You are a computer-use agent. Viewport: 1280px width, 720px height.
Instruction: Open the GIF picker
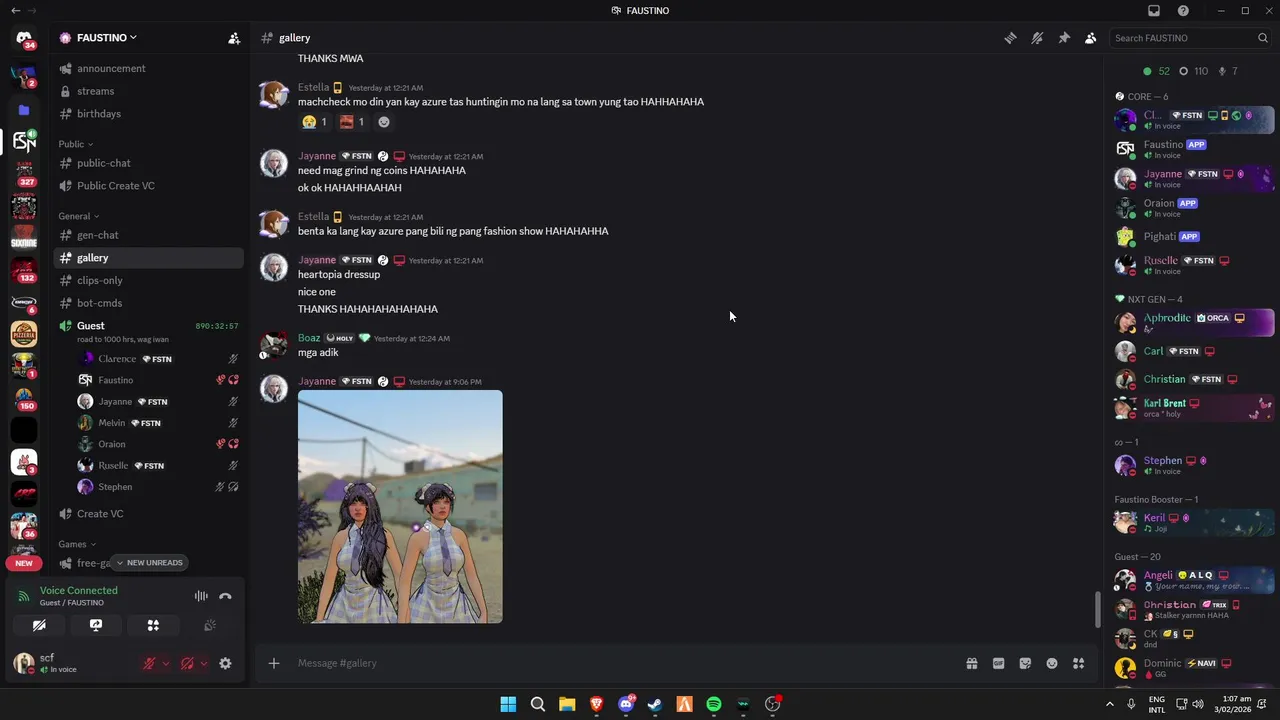(998, 663)
